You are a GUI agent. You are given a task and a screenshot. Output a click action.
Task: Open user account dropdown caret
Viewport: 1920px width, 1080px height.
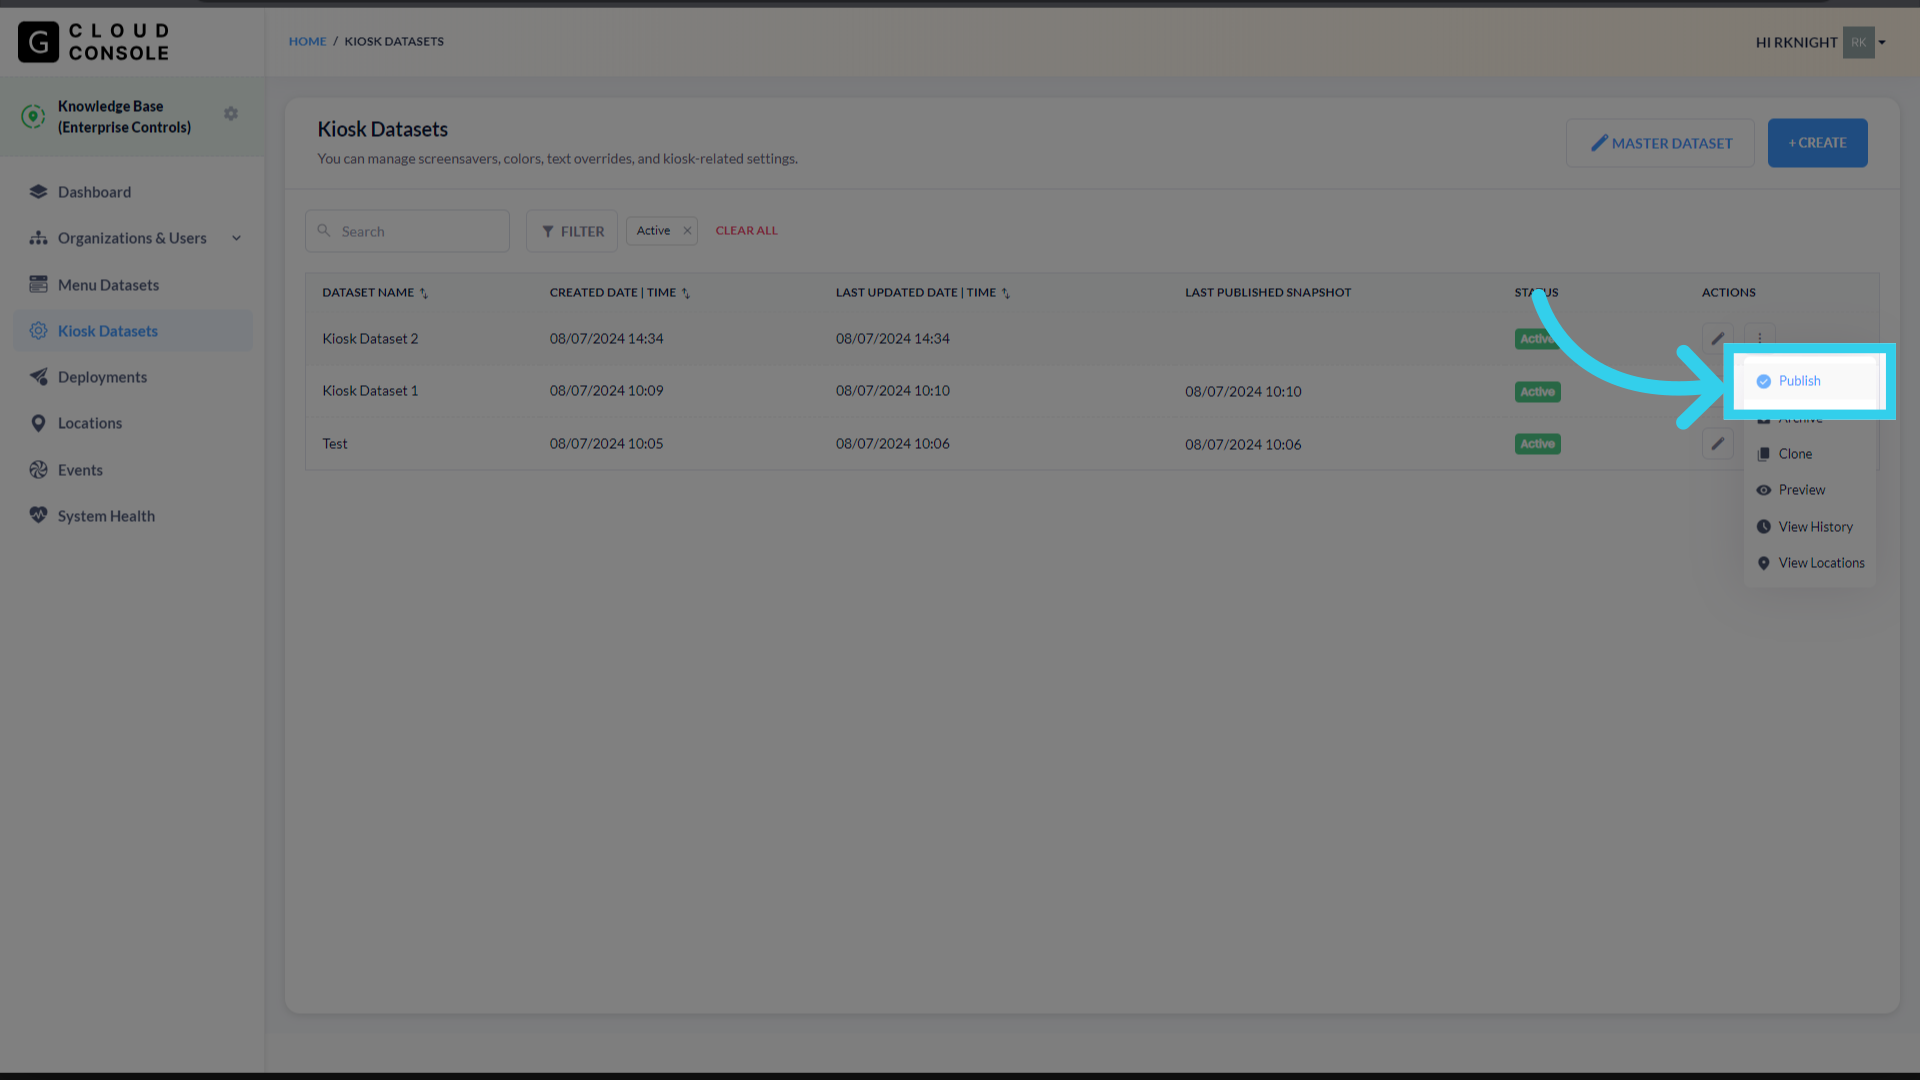point(1882,42)
